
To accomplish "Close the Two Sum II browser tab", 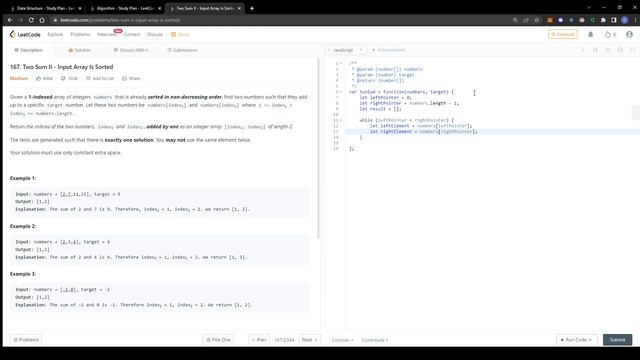I will [239, 8].
